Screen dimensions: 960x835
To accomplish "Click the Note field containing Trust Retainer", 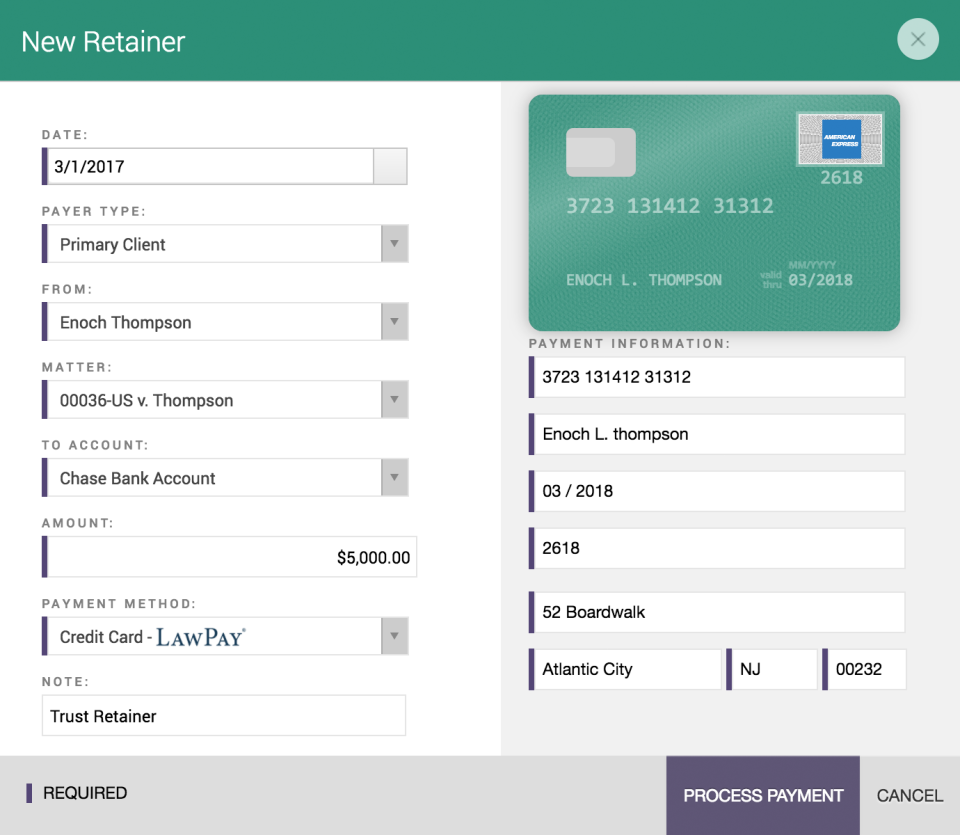I will click(223, 715).
